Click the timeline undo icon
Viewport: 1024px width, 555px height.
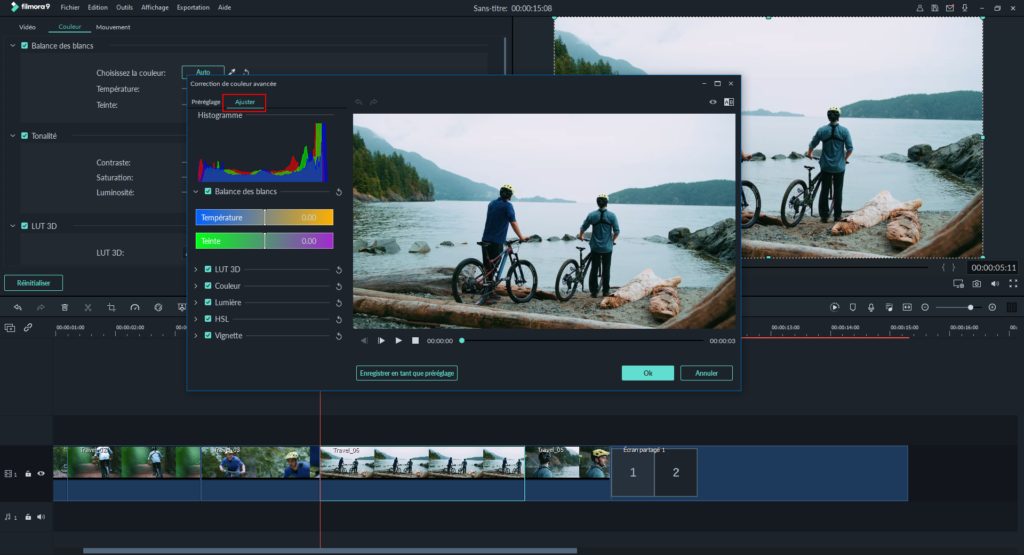click(x=18, y=308)
